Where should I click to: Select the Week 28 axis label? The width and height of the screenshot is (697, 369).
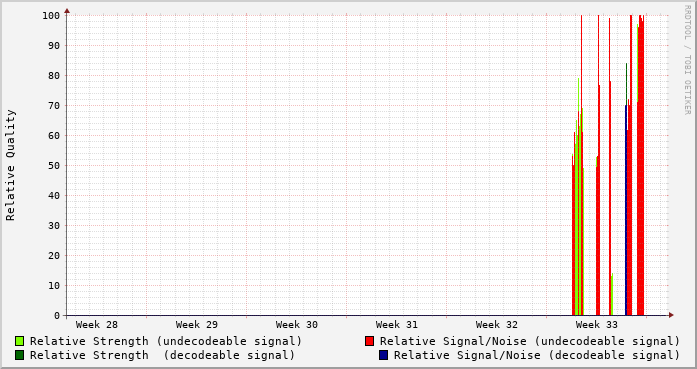click(96, 325)
